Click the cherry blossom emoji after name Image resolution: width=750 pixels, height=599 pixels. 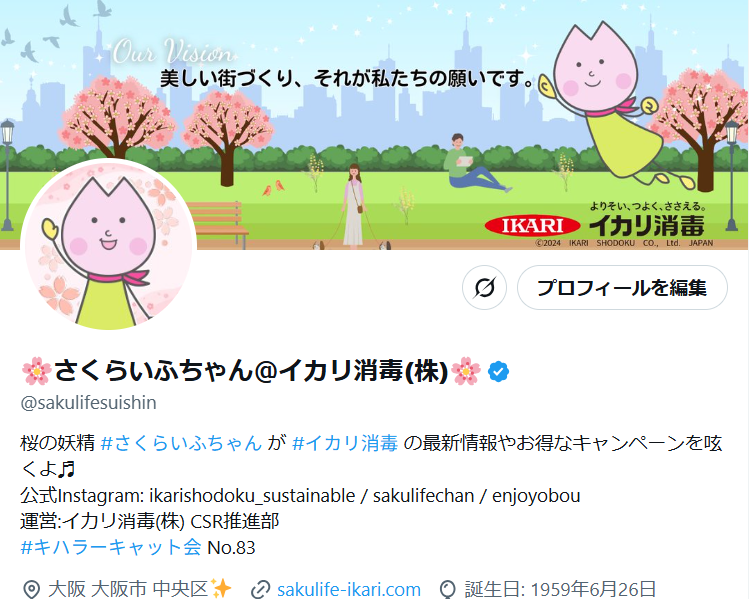pos(466,371)
